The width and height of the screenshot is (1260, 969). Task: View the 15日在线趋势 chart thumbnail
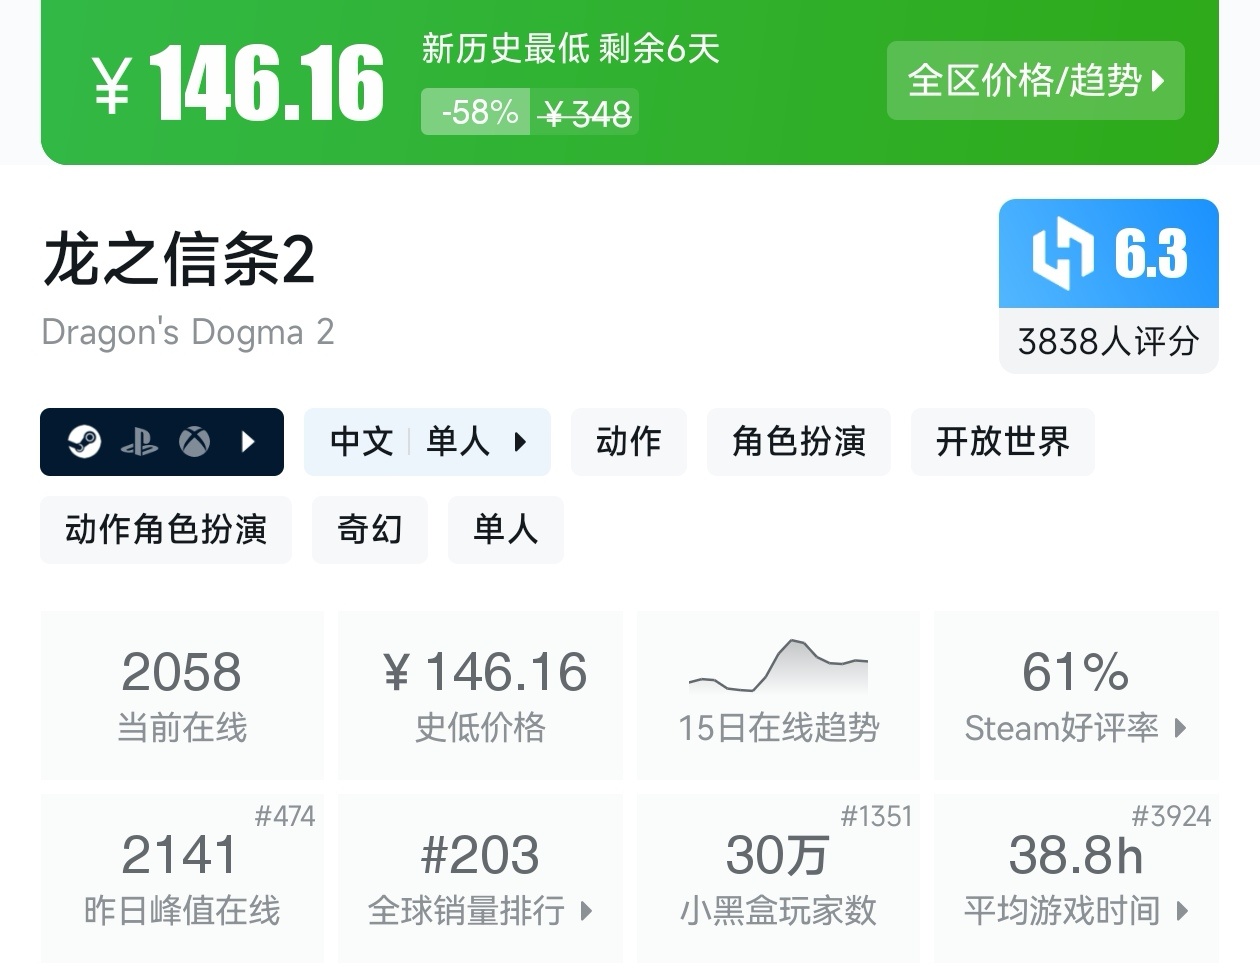[x=778, y=666]
